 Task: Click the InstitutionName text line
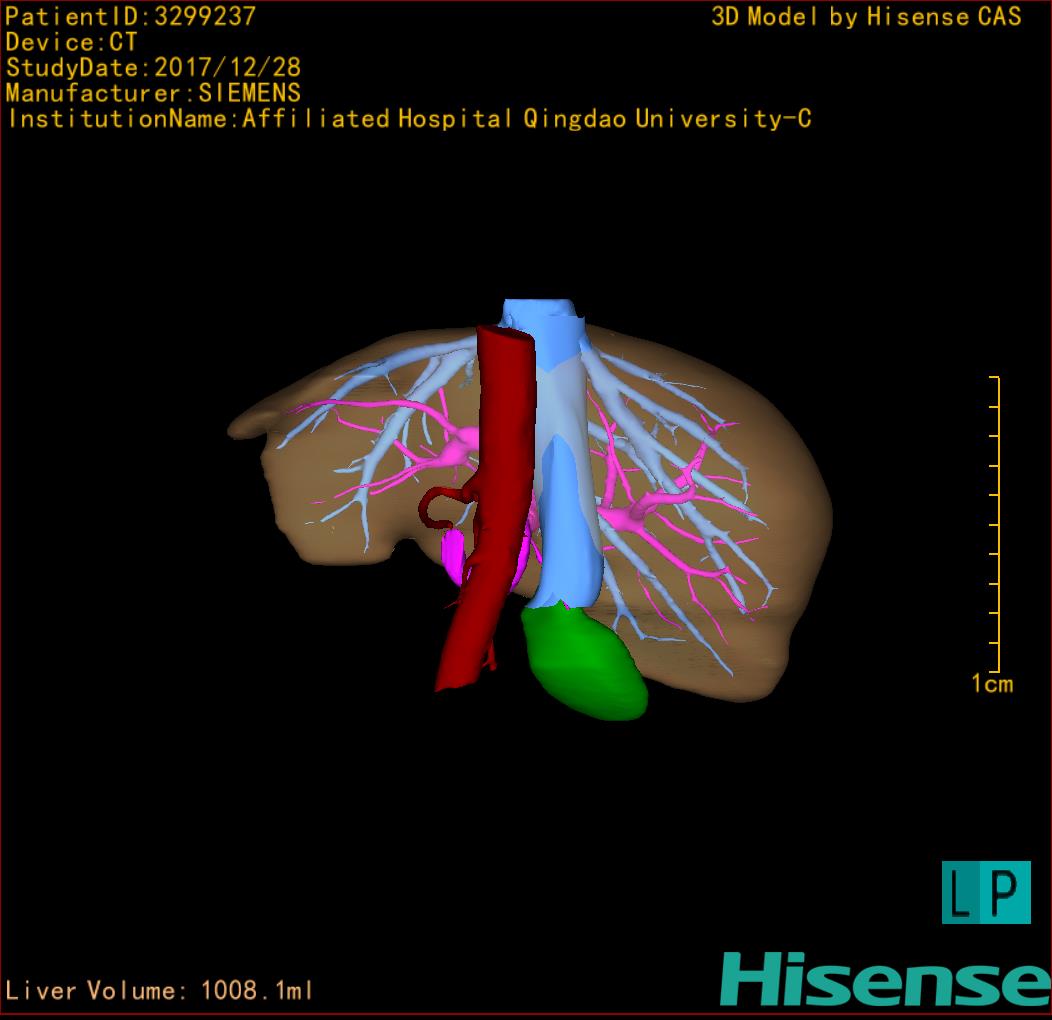(x=408, y=119)
